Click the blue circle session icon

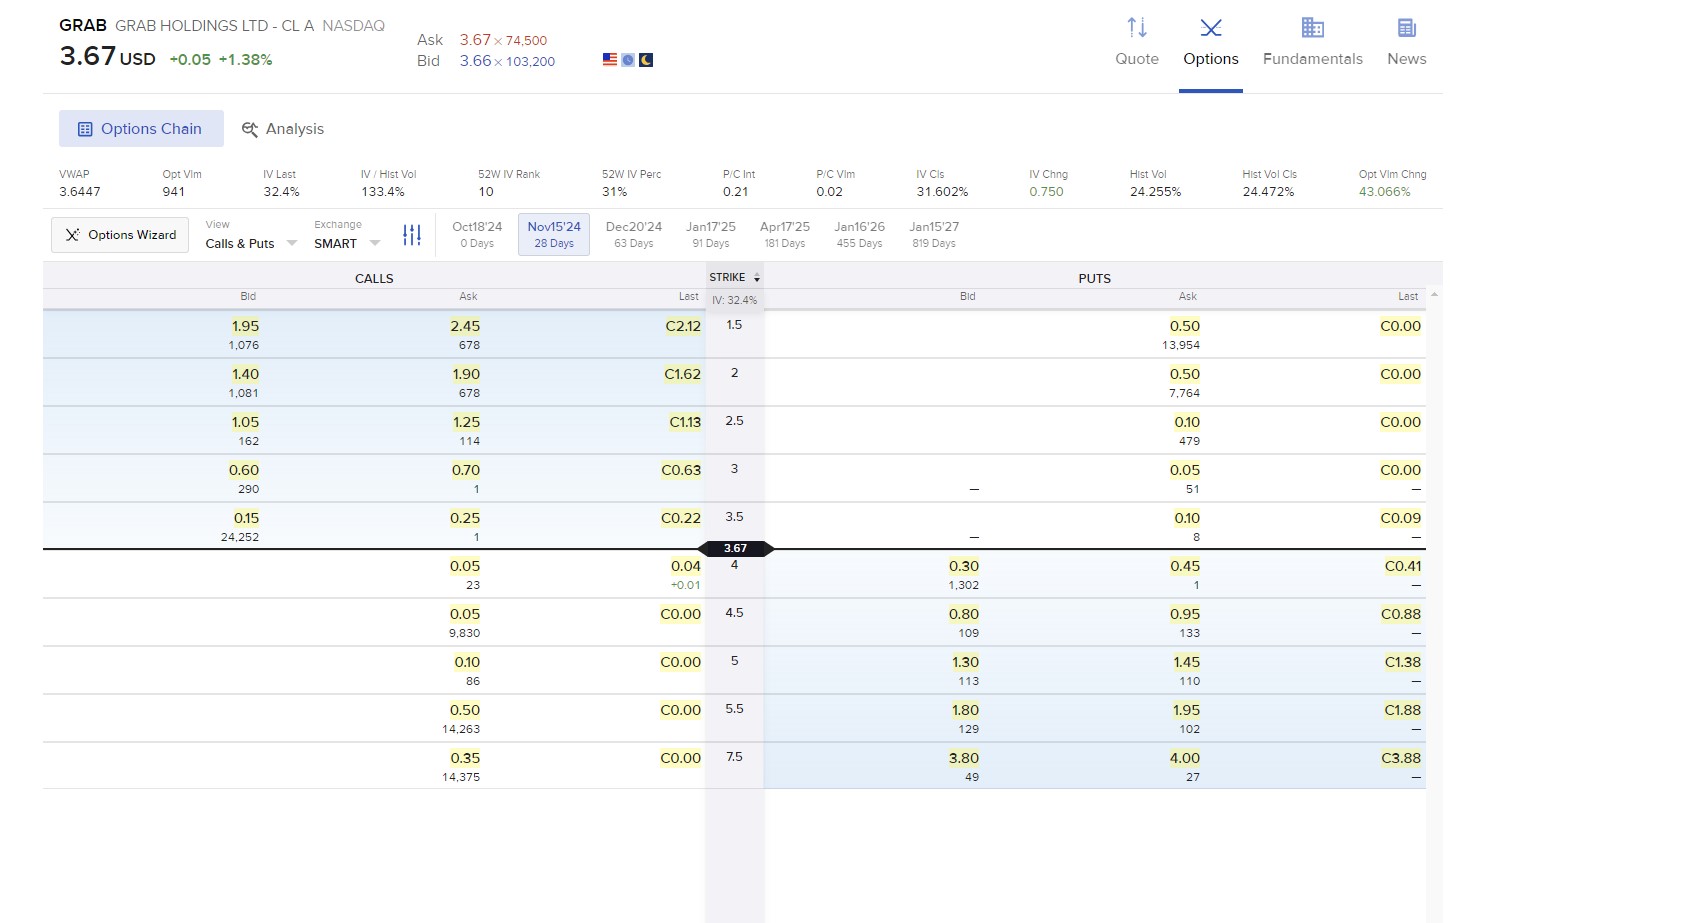coord(628,60)
